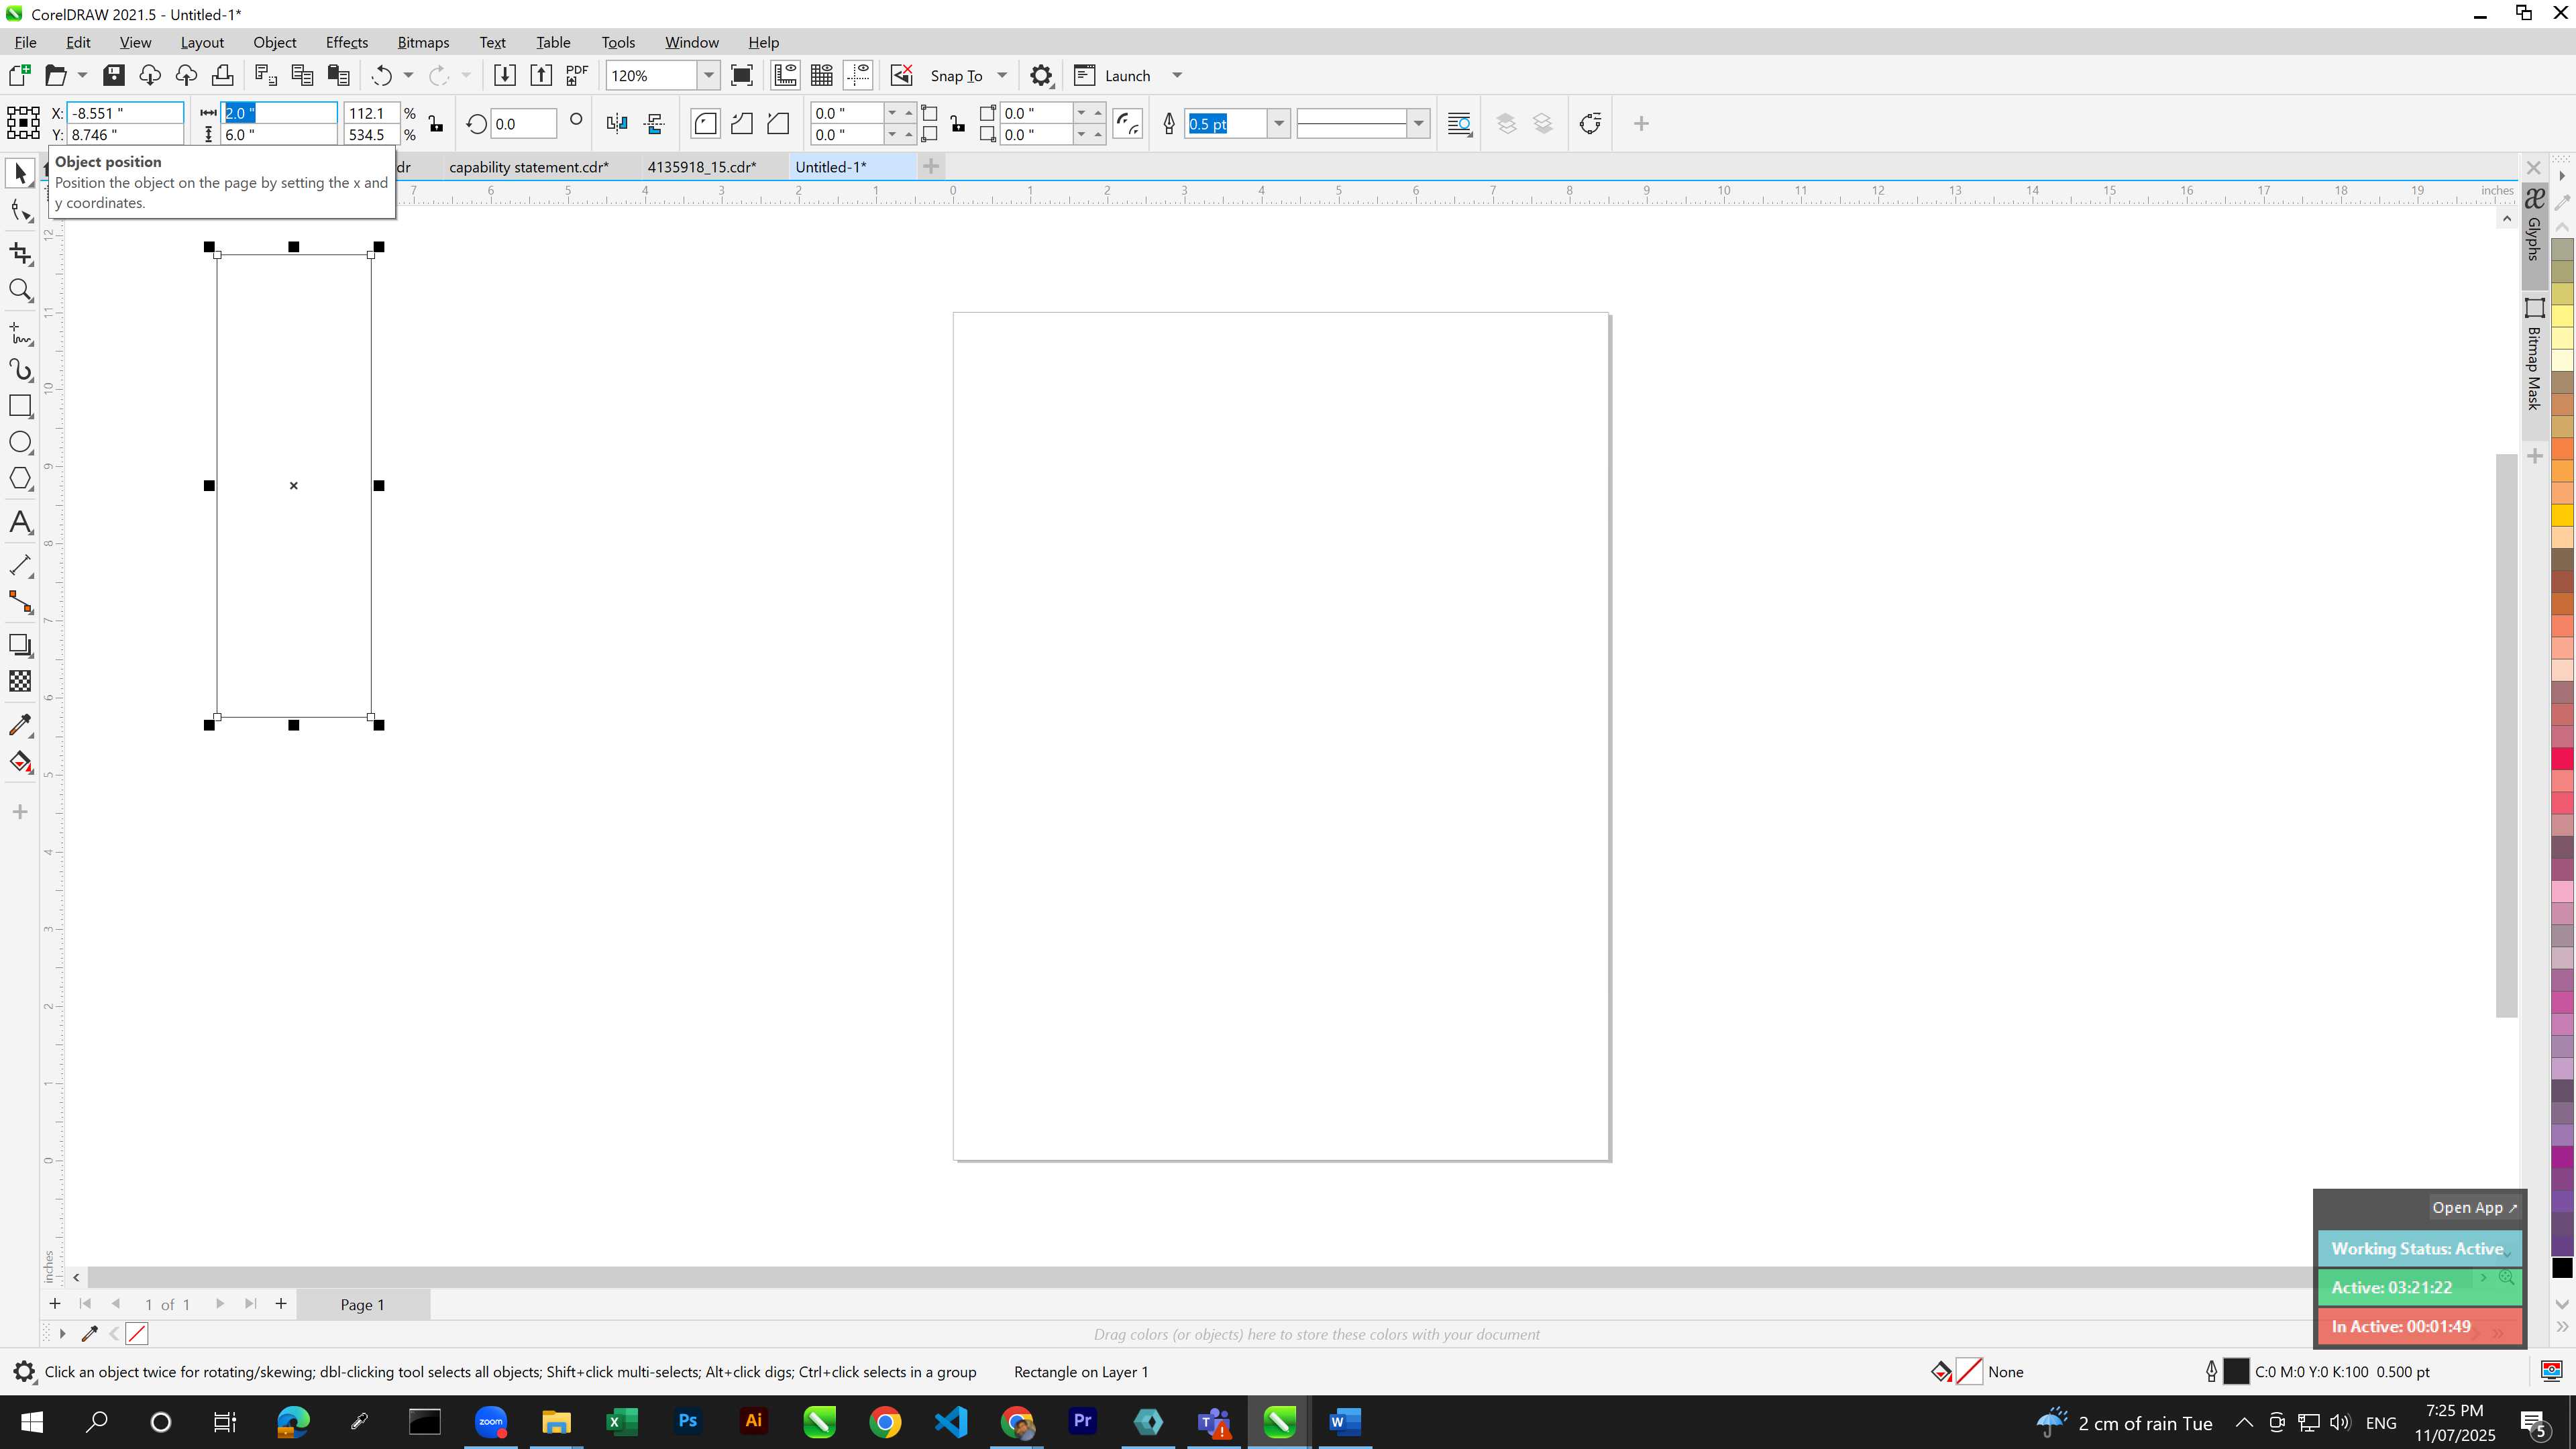This screenshot has height=1449, width=2576.
Task: Open the line style dropdown
Action: pyautogui.click(x=1418, y=124)
